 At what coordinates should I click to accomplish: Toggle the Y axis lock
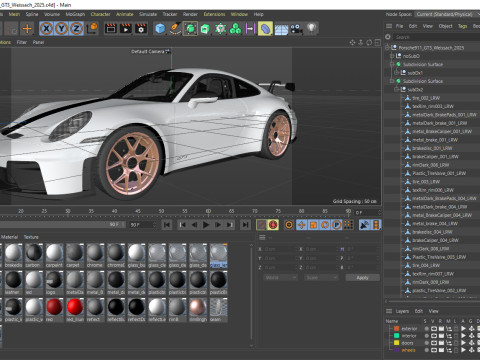coord(61,29)
